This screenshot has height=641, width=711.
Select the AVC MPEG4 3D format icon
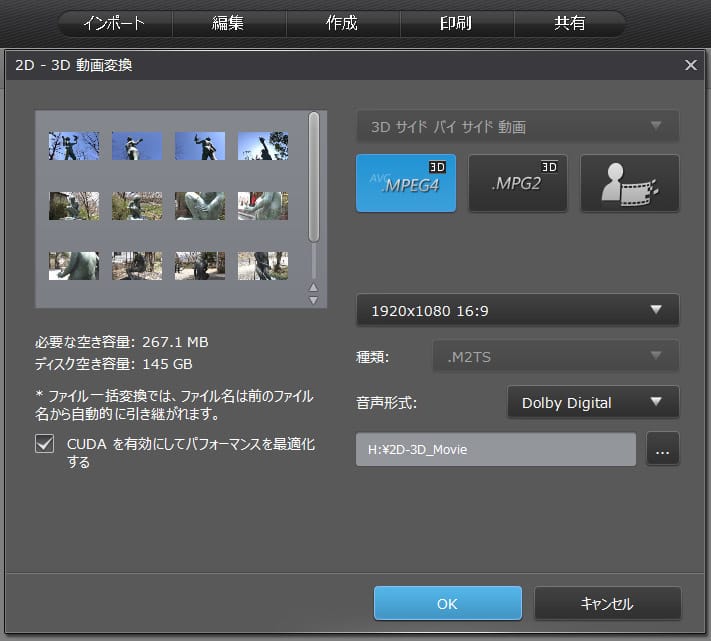406,183
